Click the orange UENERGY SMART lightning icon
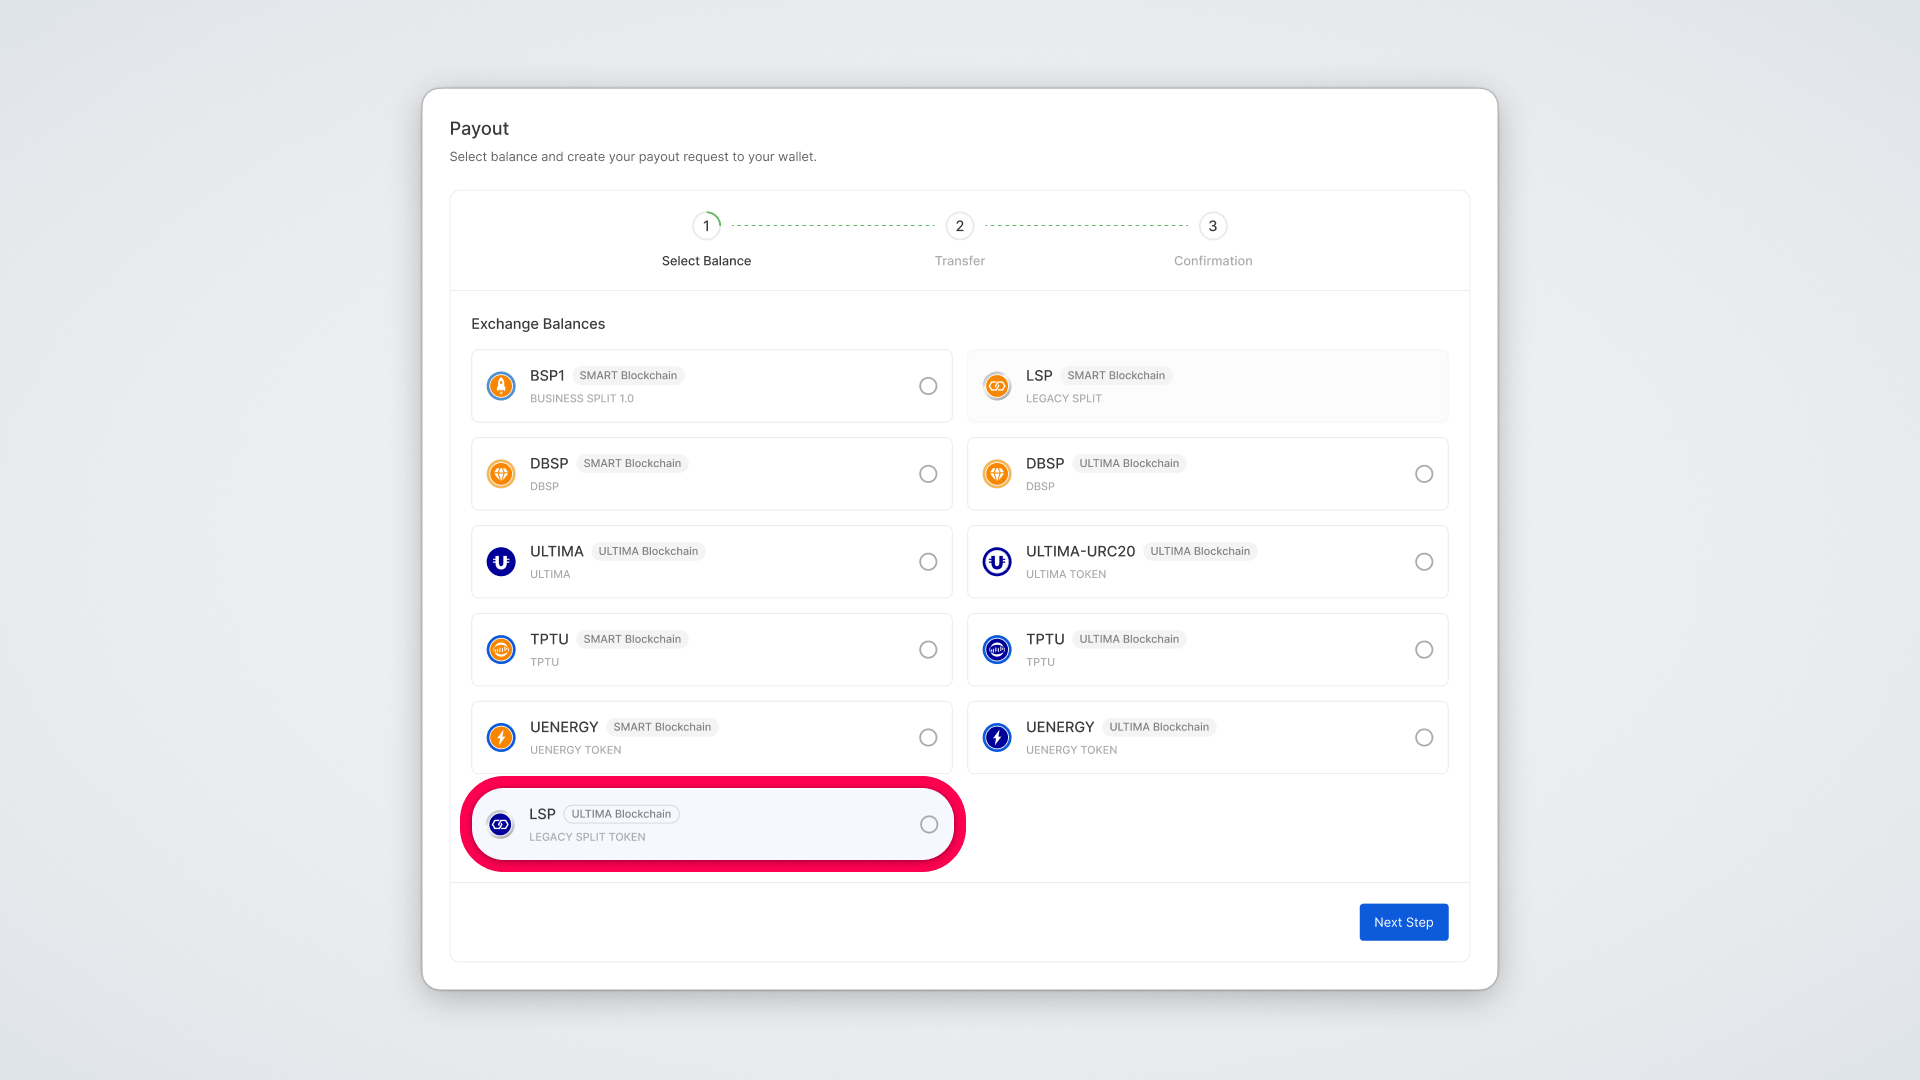The width and height of the screenshot is (1920, 1080). click(x=501, y=738)
